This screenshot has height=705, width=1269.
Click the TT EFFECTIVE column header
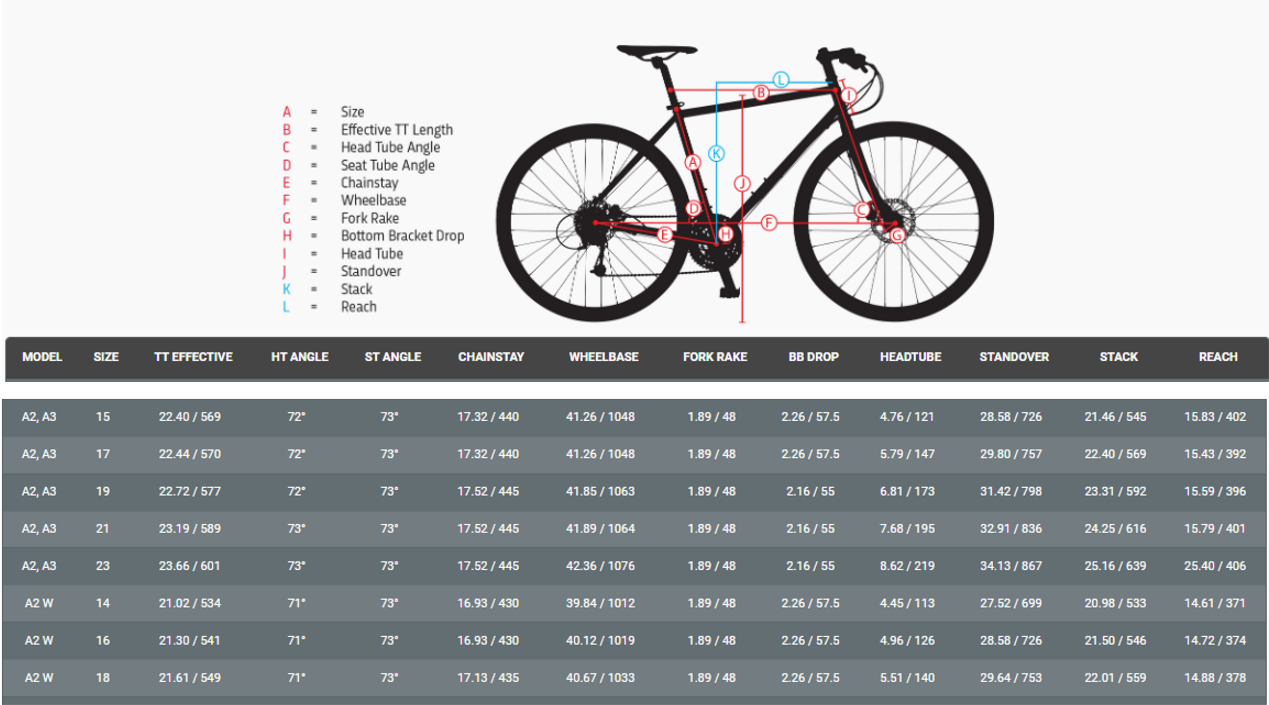point(193,357)
